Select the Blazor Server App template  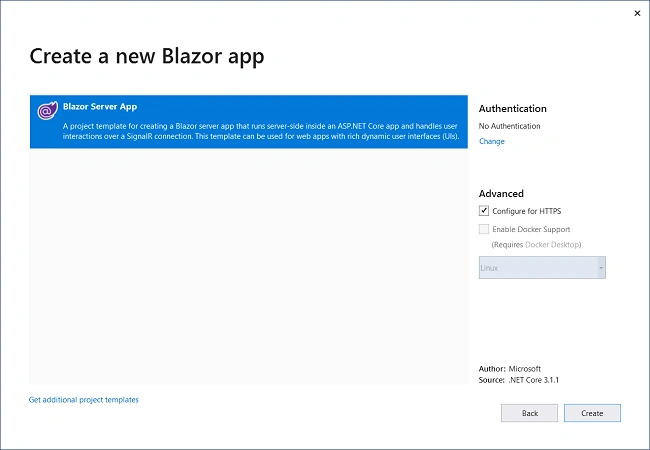249,122
